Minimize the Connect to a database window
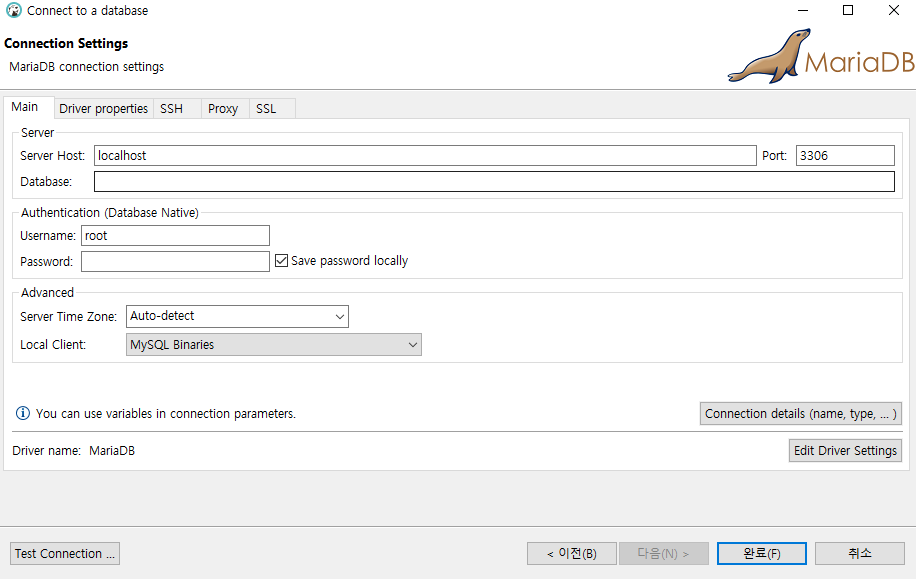The width and height of the screenshot is (916, 579). pos(803,10)
